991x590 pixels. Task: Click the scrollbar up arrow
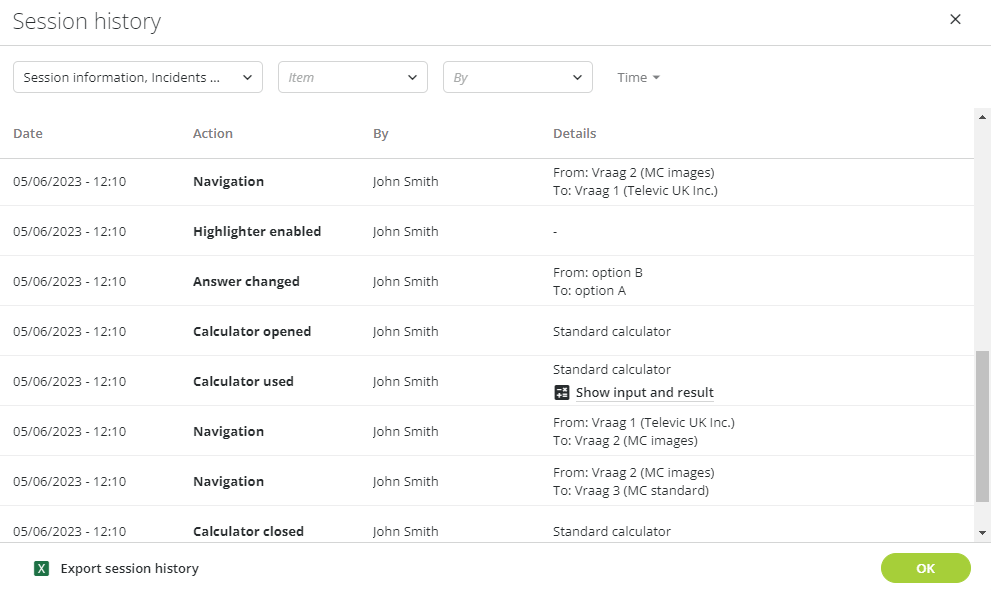[982, 117]
